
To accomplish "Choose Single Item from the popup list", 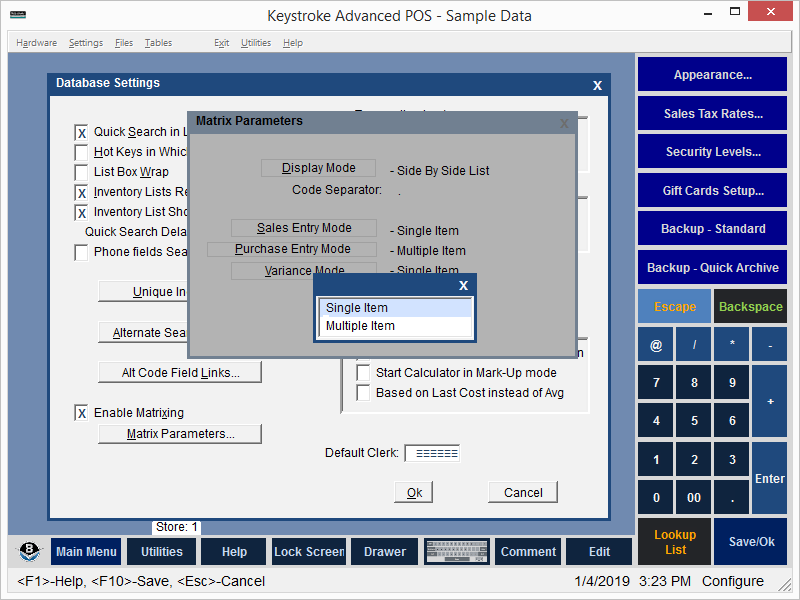I will pos(395,308).
